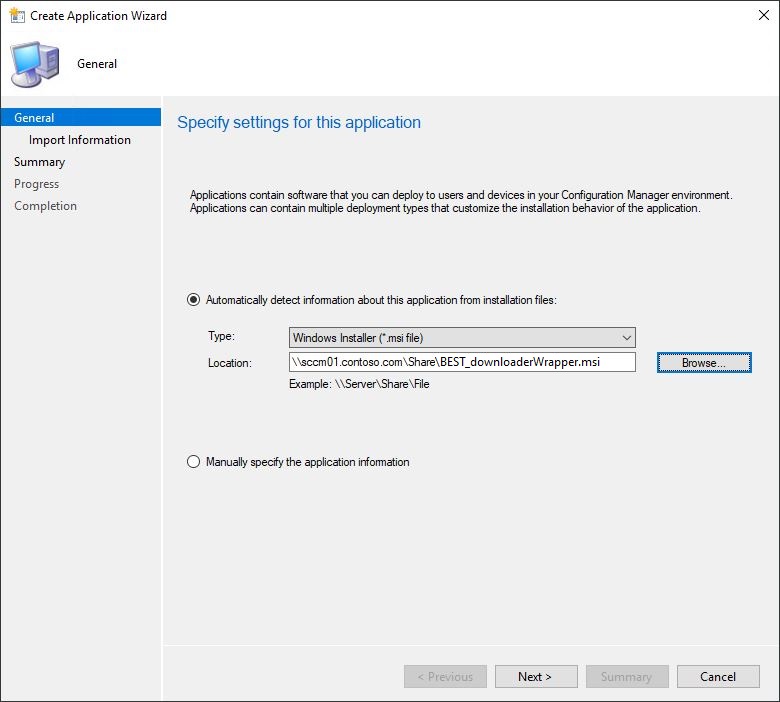Cancel the application wizard

point(717,677)
